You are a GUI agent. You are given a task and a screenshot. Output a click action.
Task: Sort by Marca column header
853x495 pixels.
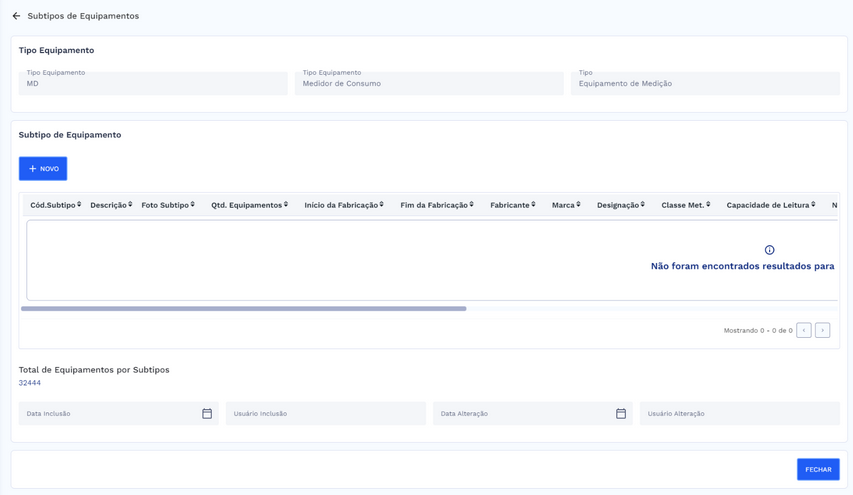coord(566,205)
